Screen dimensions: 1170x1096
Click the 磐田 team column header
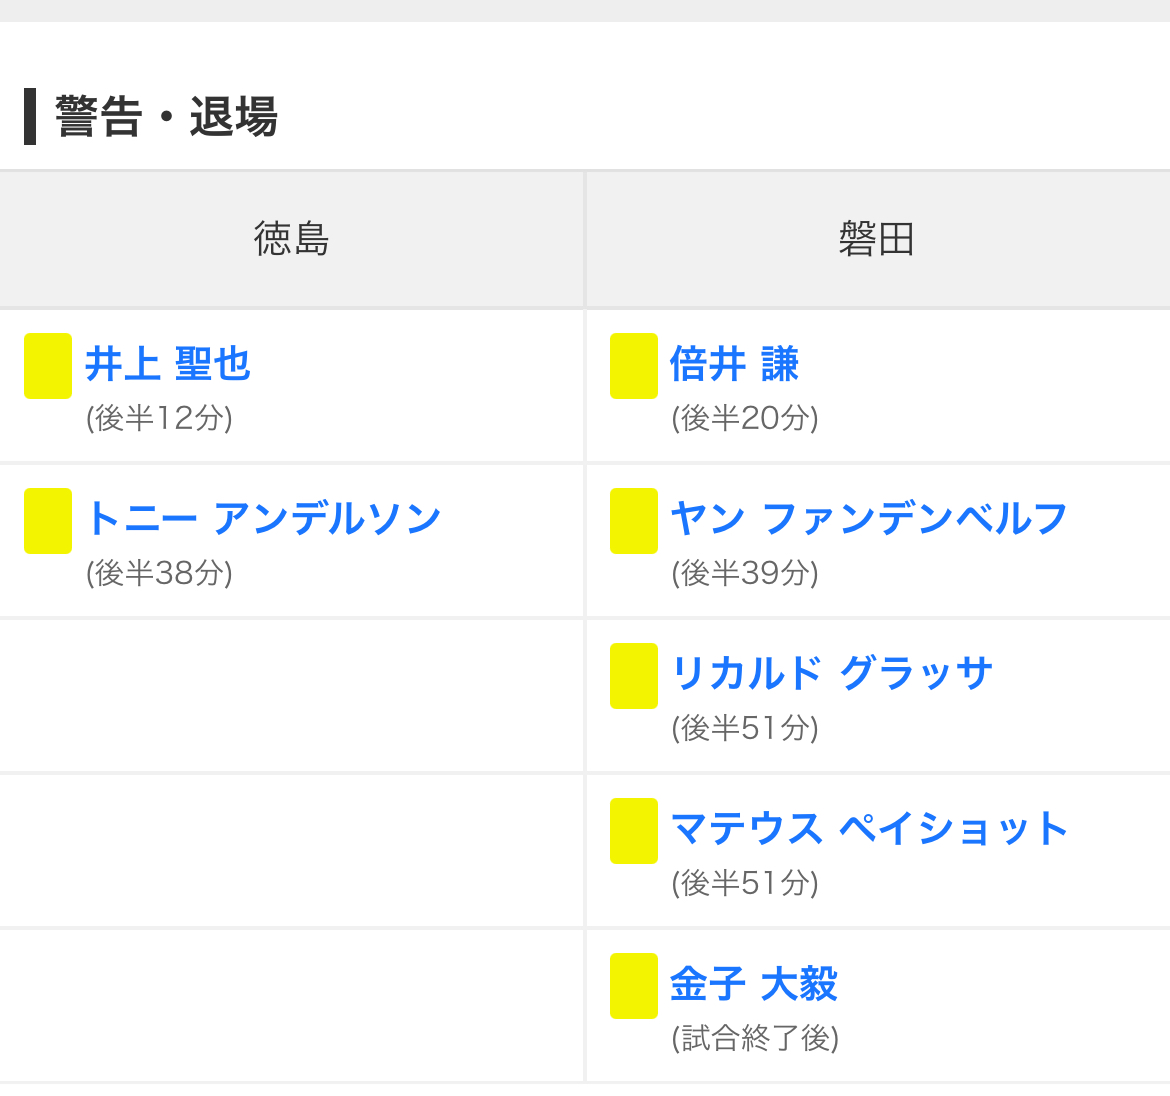[x=877, y=240]
